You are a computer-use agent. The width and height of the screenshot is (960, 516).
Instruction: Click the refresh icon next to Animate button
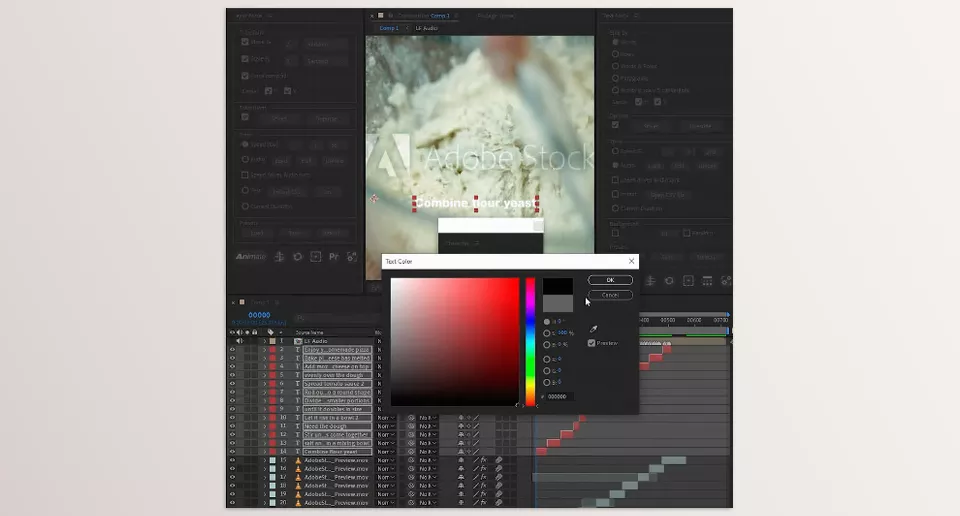pos(298,256)
